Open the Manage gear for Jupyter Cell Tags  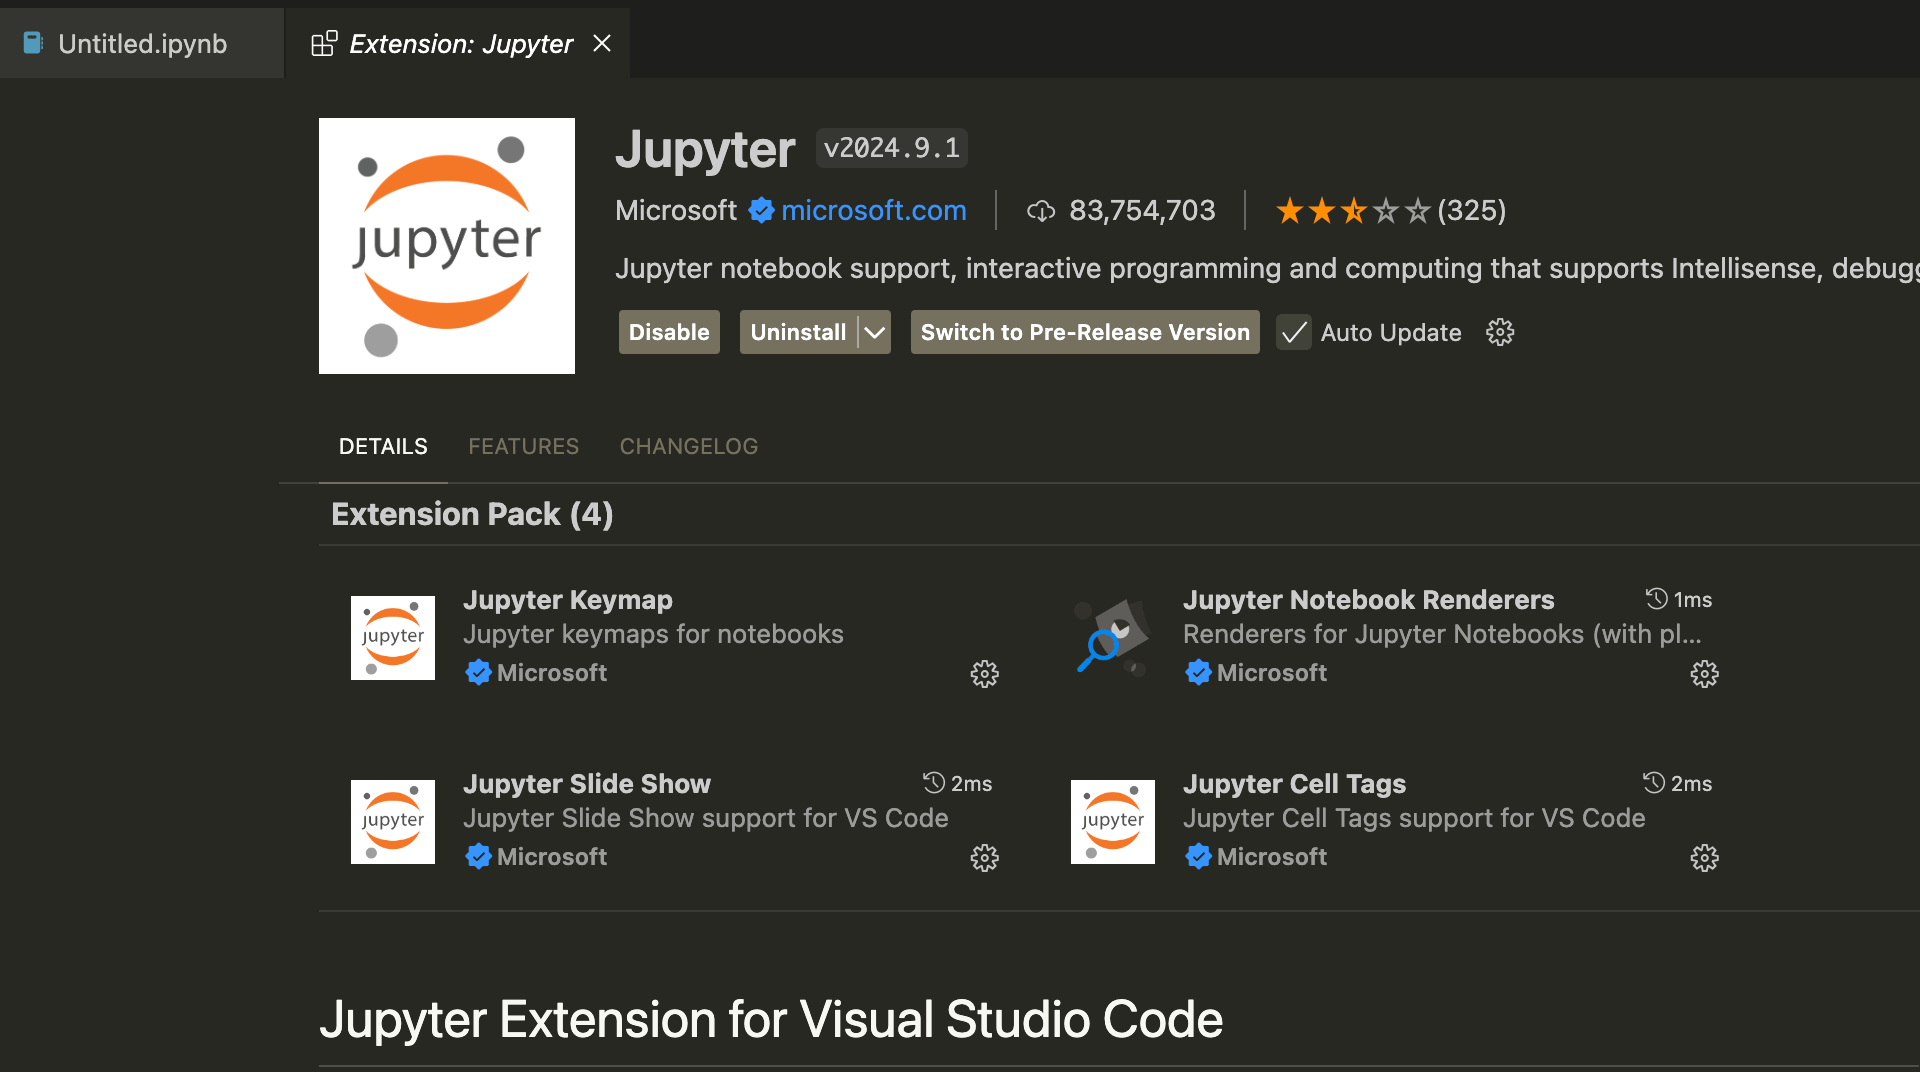point(1705,858)
